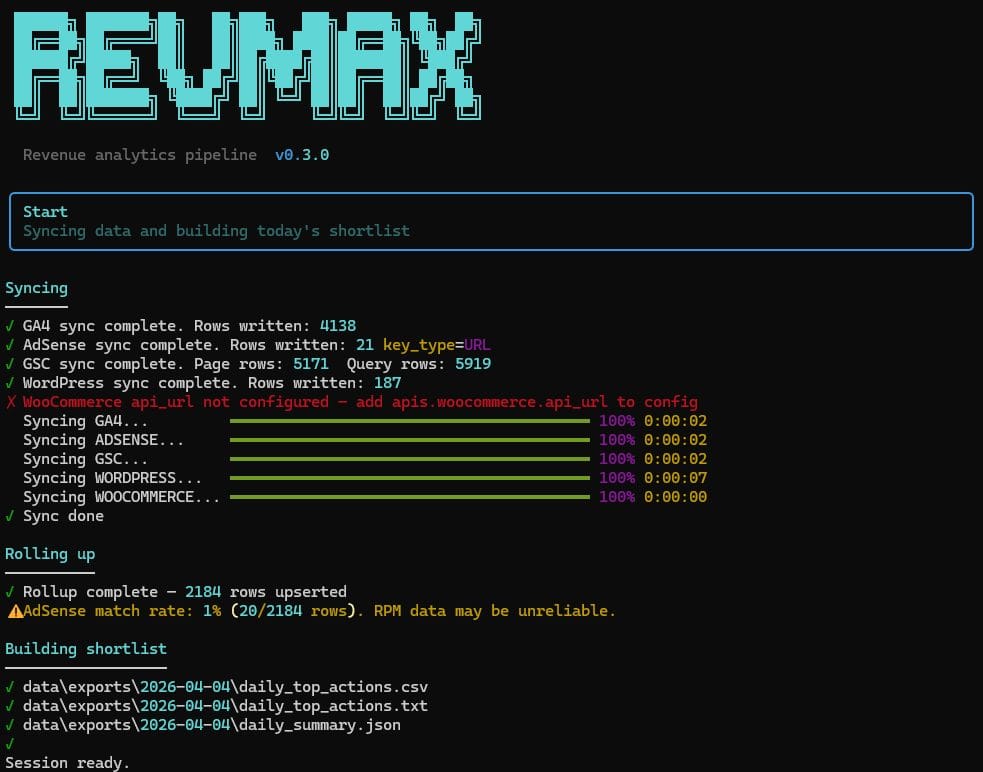
Task: Click the 'Syncing WOOCOMMERCE...' progress bar
Action: 409,497
